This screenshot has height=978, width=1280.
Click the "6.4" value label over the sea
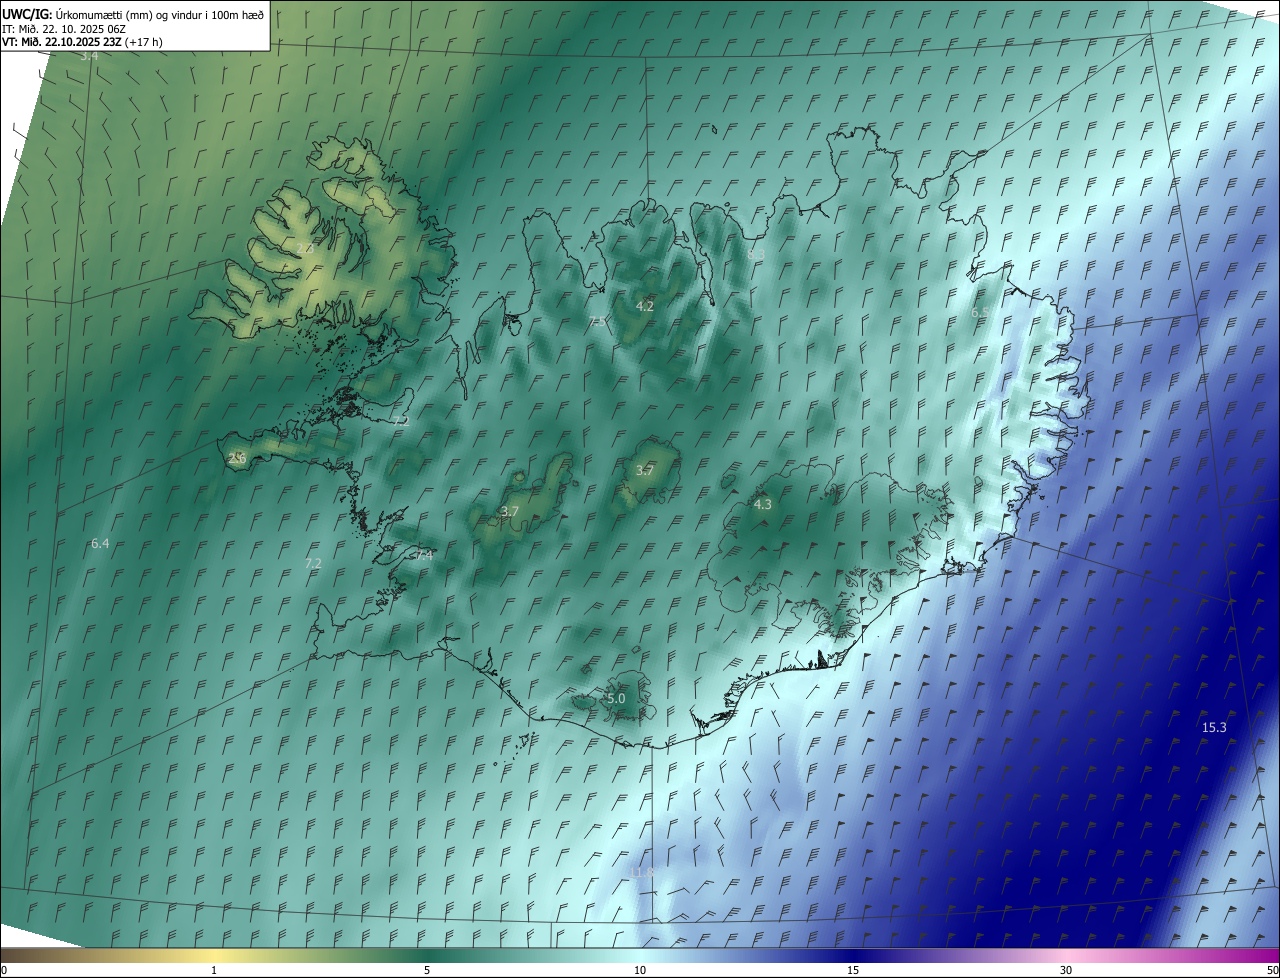pos(100,543)
